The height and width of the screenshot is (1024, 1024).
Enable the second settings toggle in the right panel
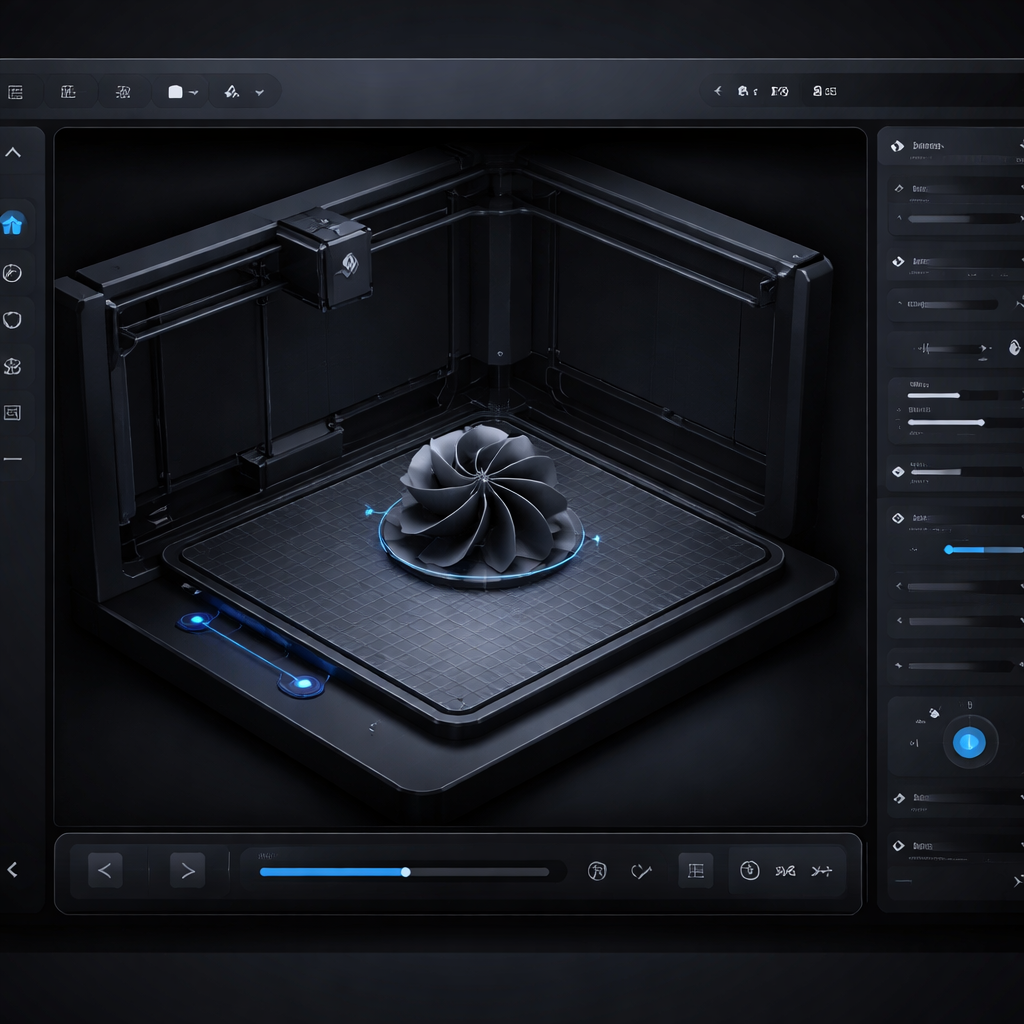click(897, 186)
